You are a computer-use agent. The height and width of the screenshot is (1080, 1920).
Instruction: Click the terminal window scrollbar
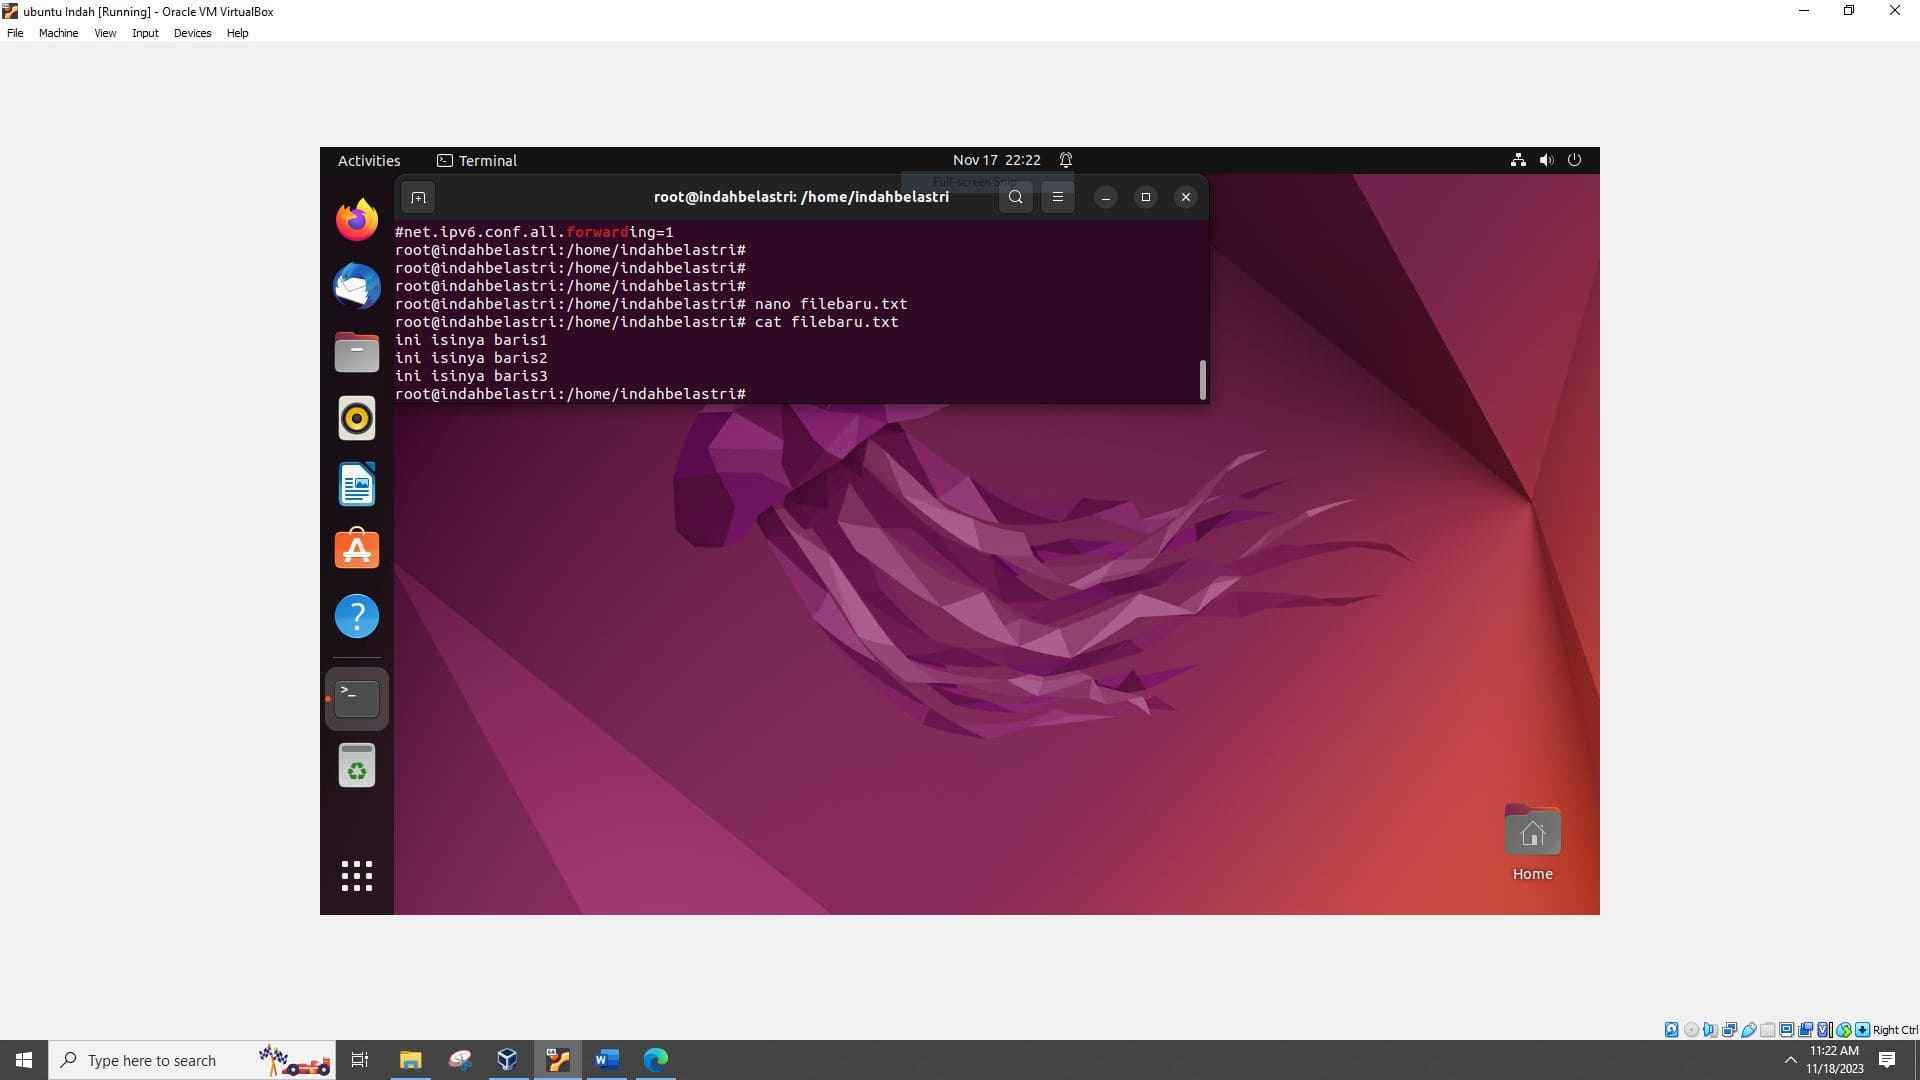[x=1202, y=380]
